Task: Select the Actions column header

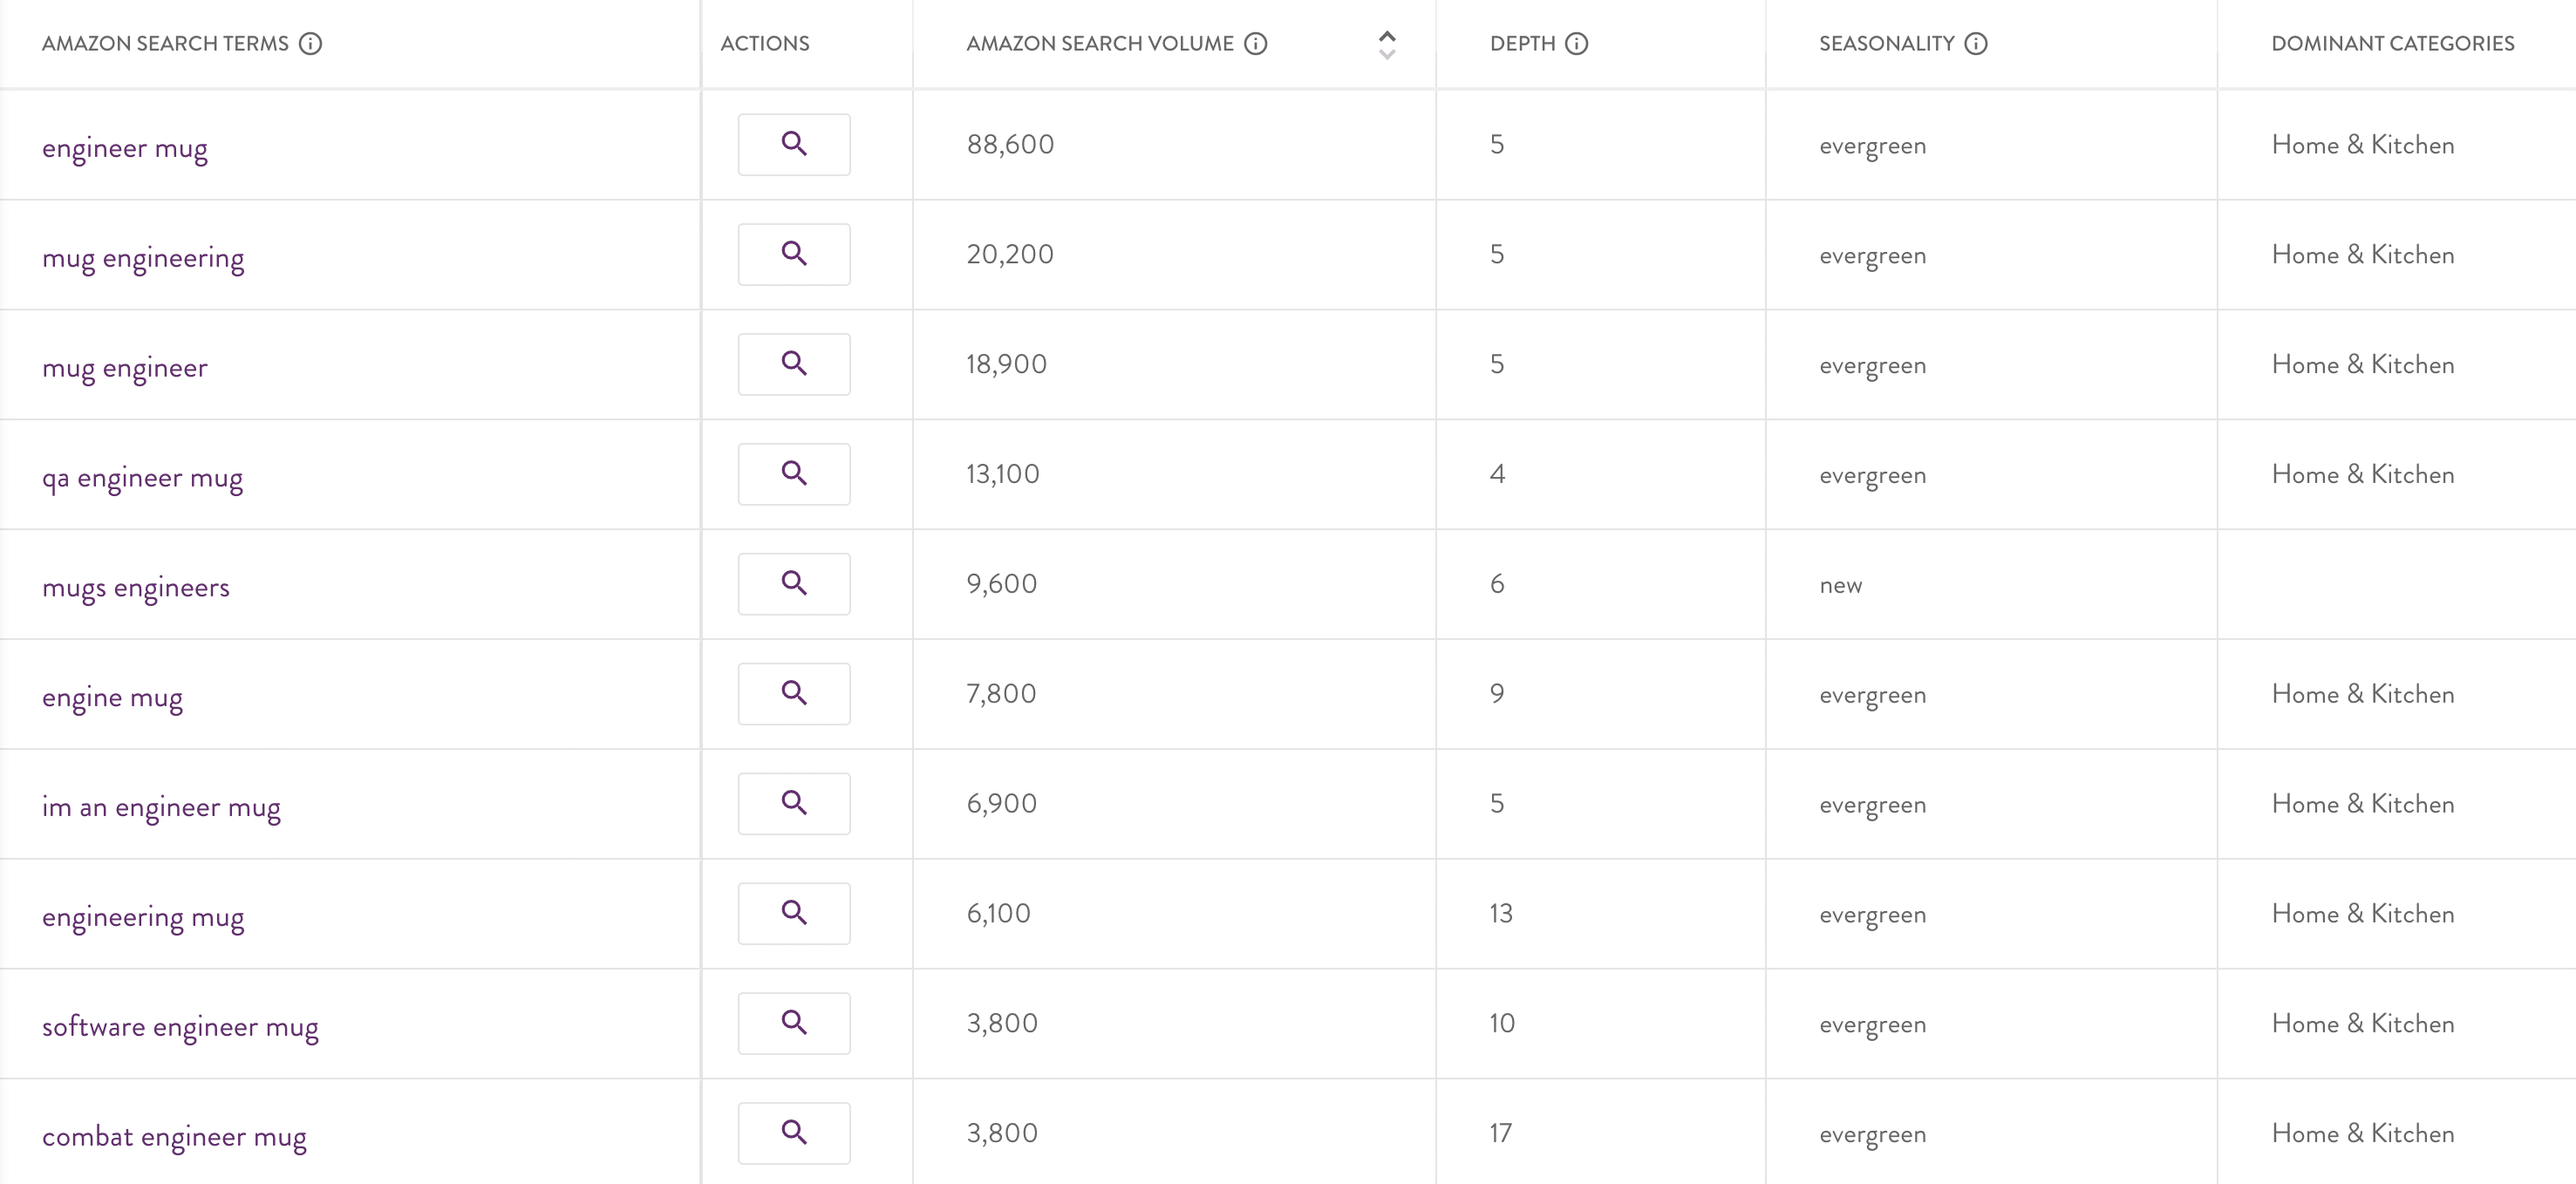Action: [765, 43]
